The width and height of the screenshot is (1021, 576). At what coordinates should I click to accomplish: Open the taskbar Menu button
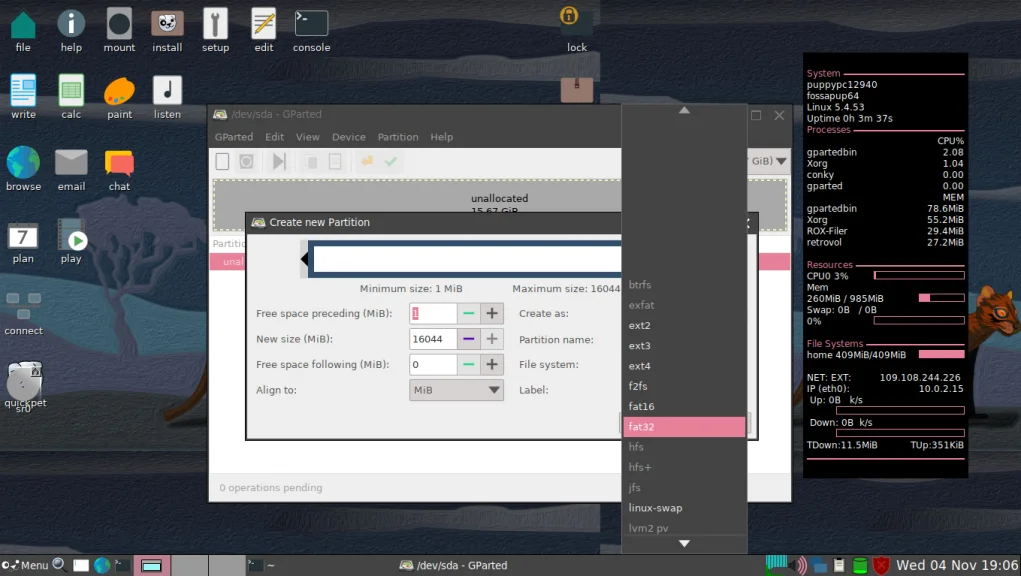(25, 565)
